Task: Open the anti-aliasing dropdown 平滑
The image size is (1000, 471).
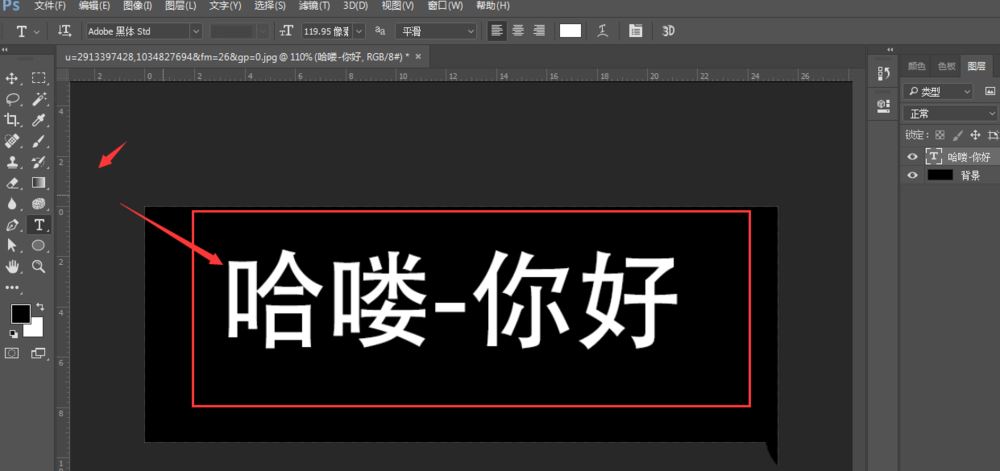Action: coord(436,31)
